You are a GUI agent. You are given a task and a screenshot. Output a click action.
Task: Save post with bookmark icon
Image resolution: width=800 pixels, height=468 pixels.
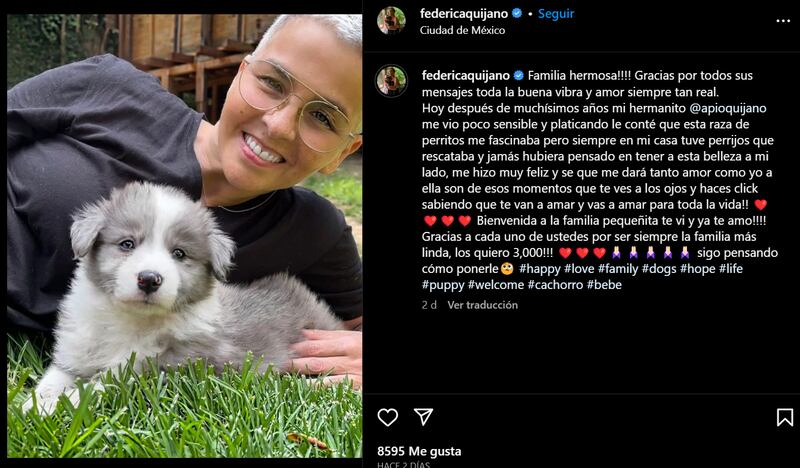(x=785, y=417)
